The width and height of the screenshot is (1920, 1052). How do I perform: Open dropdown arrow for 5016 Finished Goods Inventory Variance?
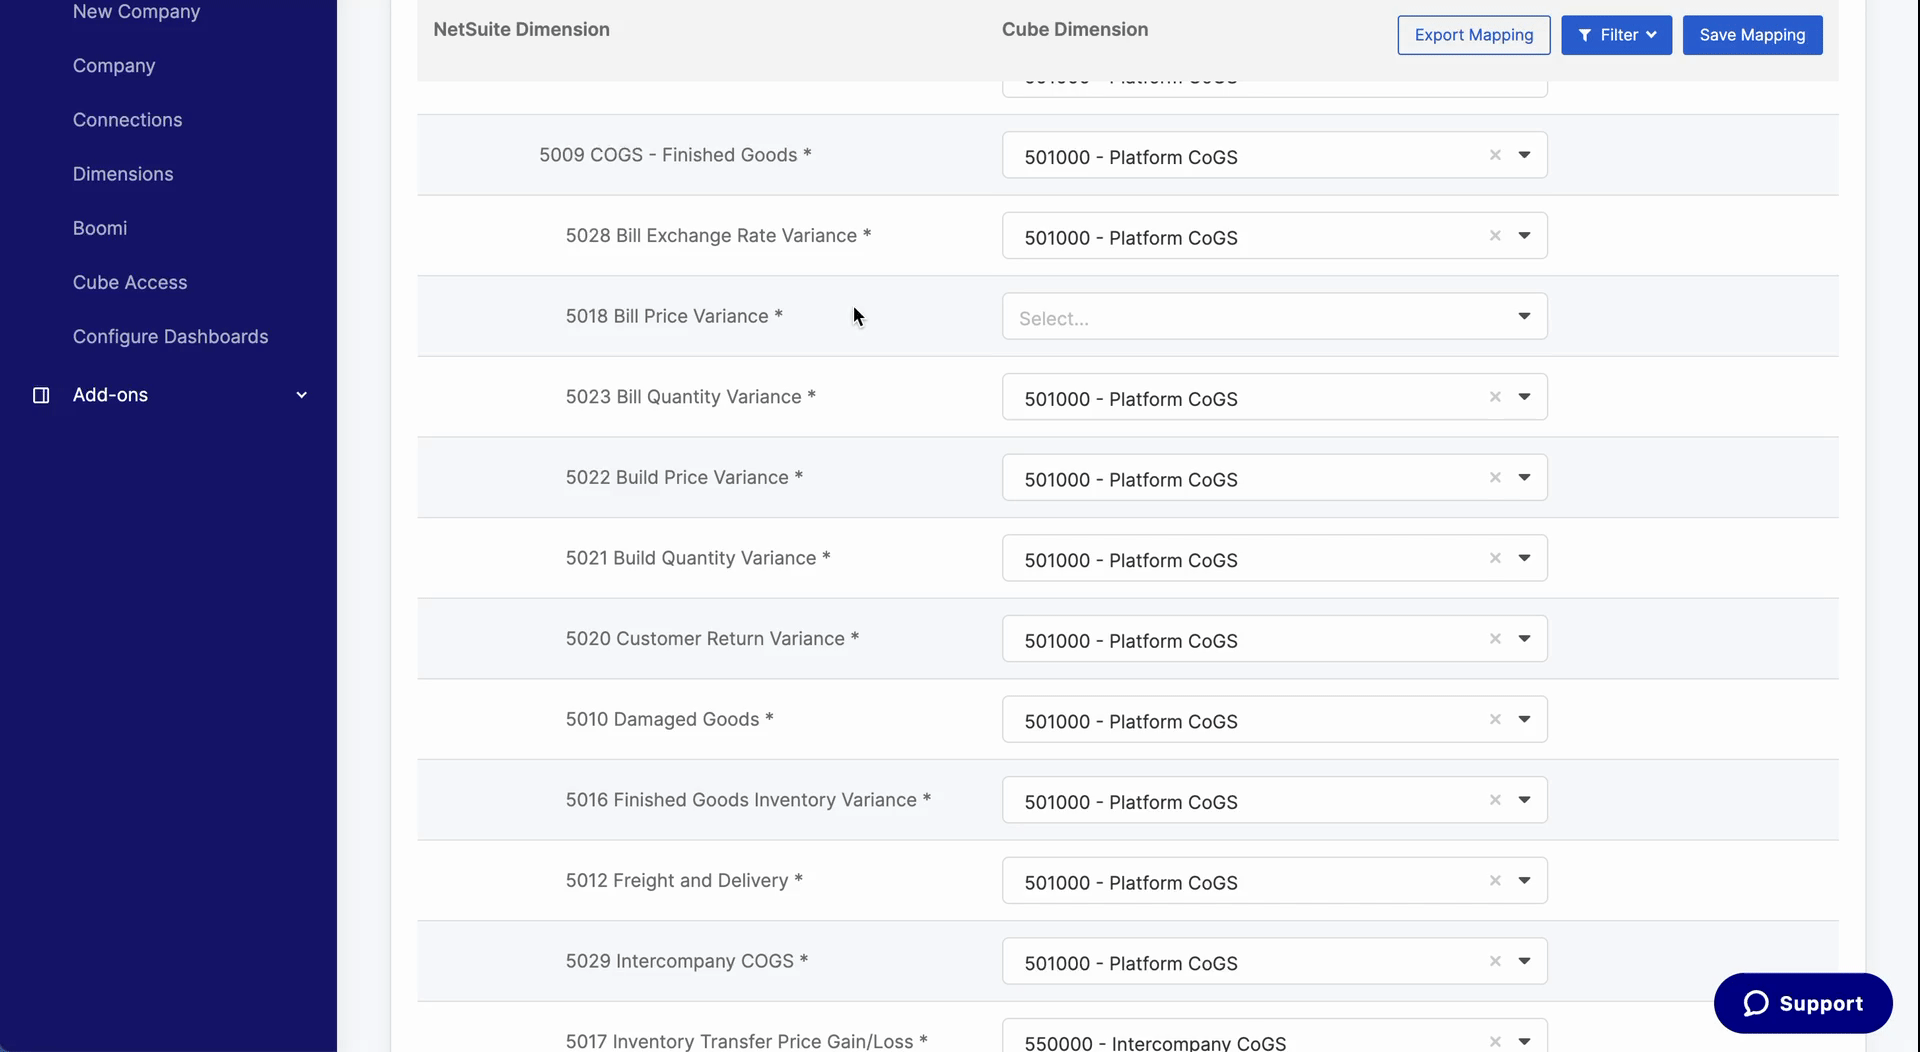1524,800
